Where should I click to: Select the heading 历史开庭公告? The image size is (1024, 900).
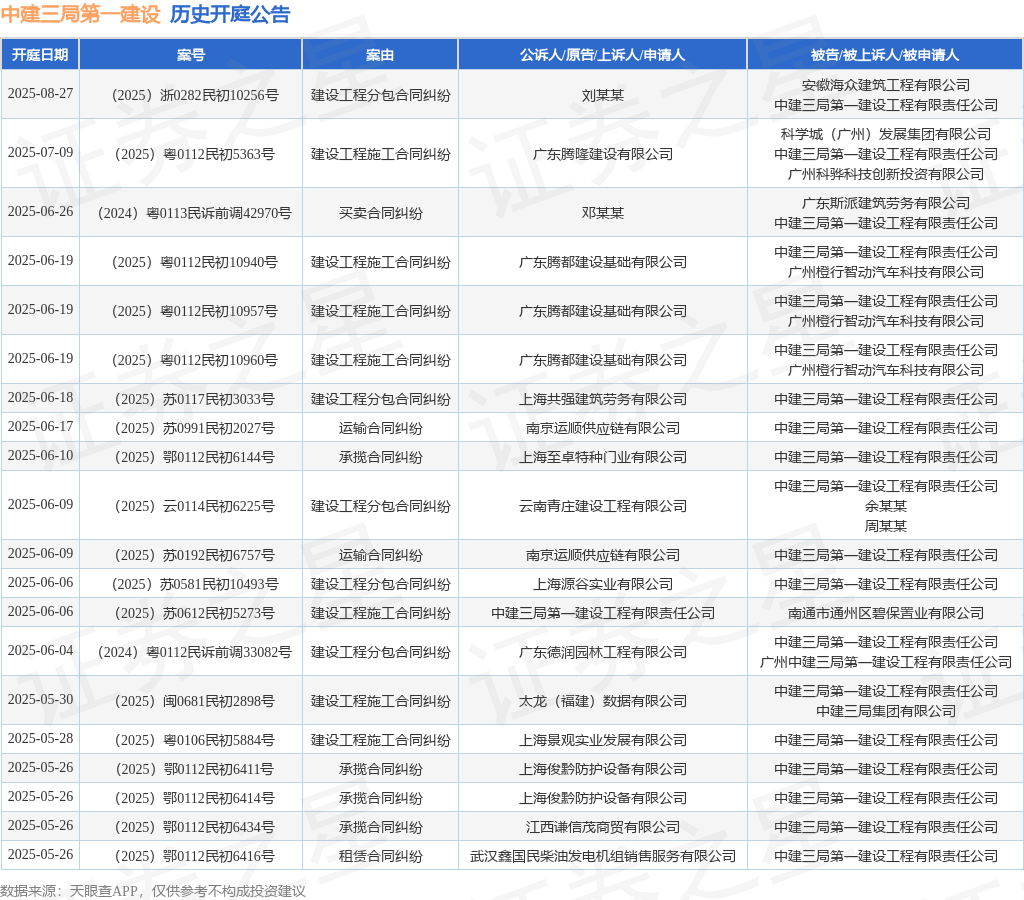[230, 14]
